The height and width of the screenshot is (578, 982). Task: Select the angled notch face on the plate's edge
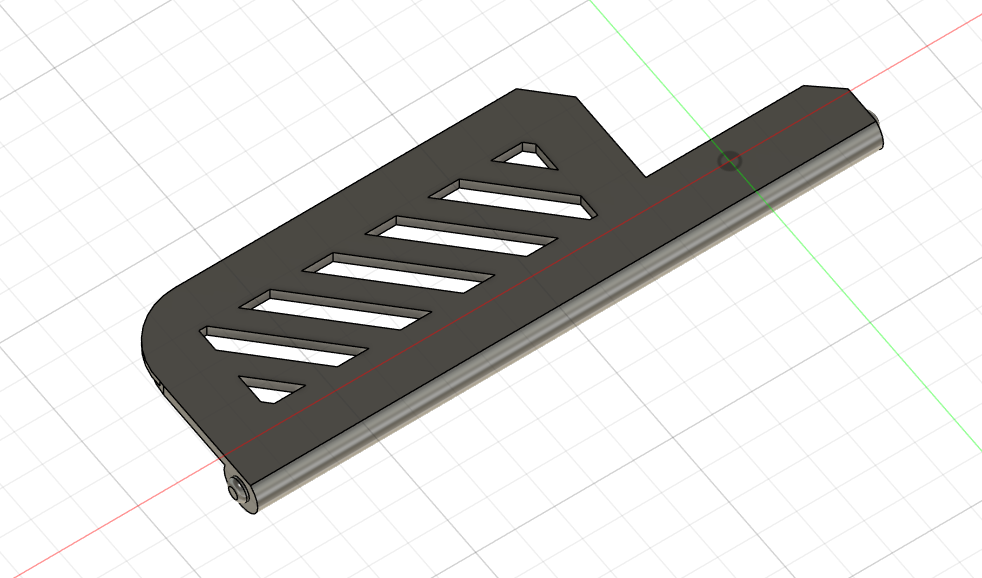(611, 137)
